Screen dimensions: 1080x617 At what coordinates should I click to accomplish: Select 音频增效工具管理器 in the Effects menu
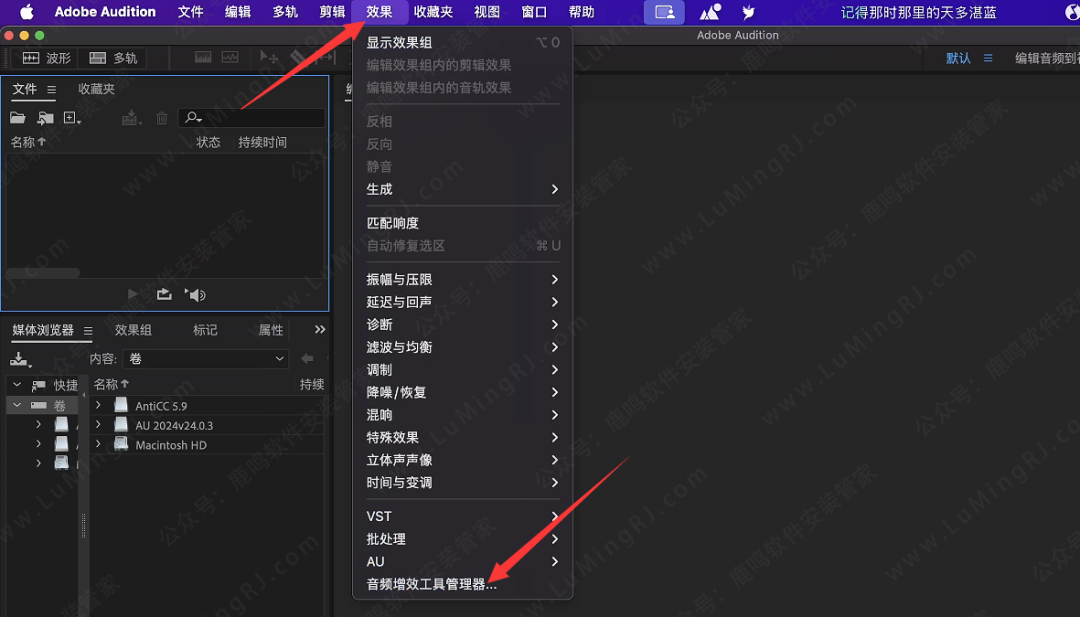(430, 584)
